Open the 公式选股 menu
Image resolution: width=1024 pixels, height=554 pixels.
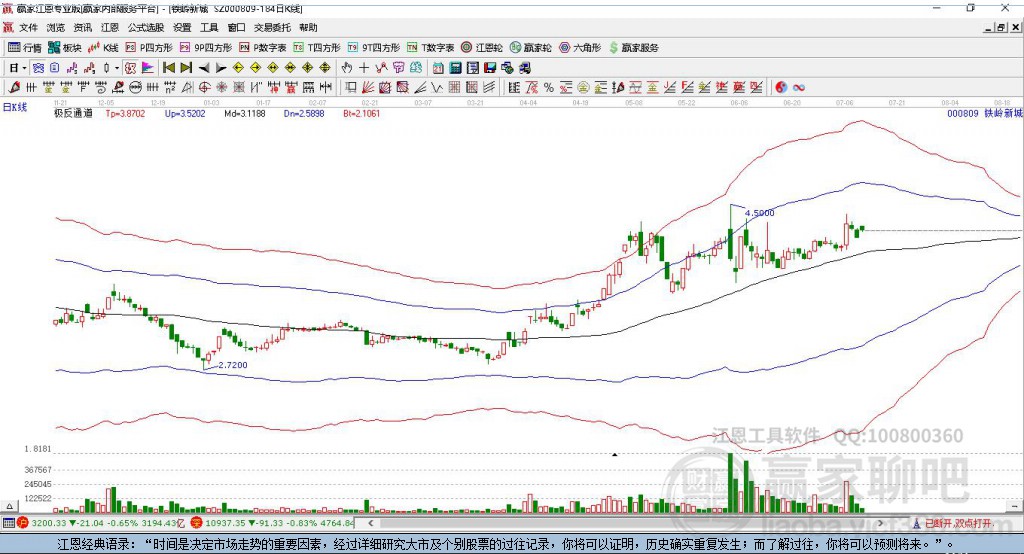(146, 27)
